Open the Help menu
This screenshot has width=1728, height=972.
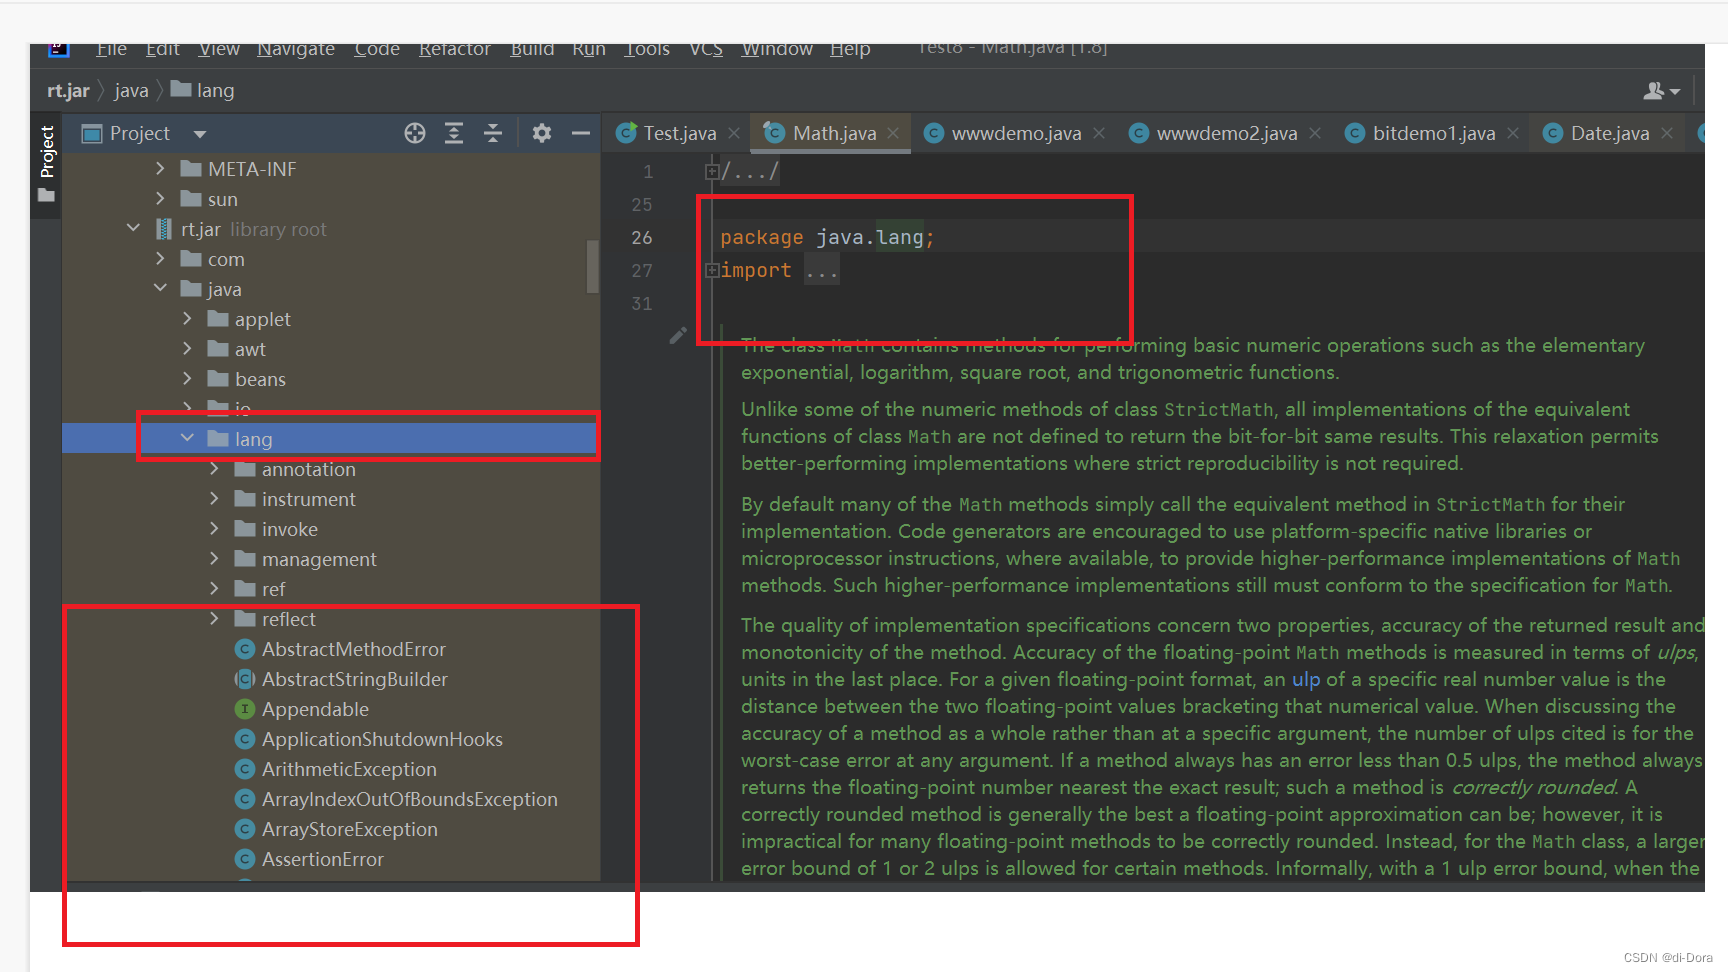click(x=850, y=49)
